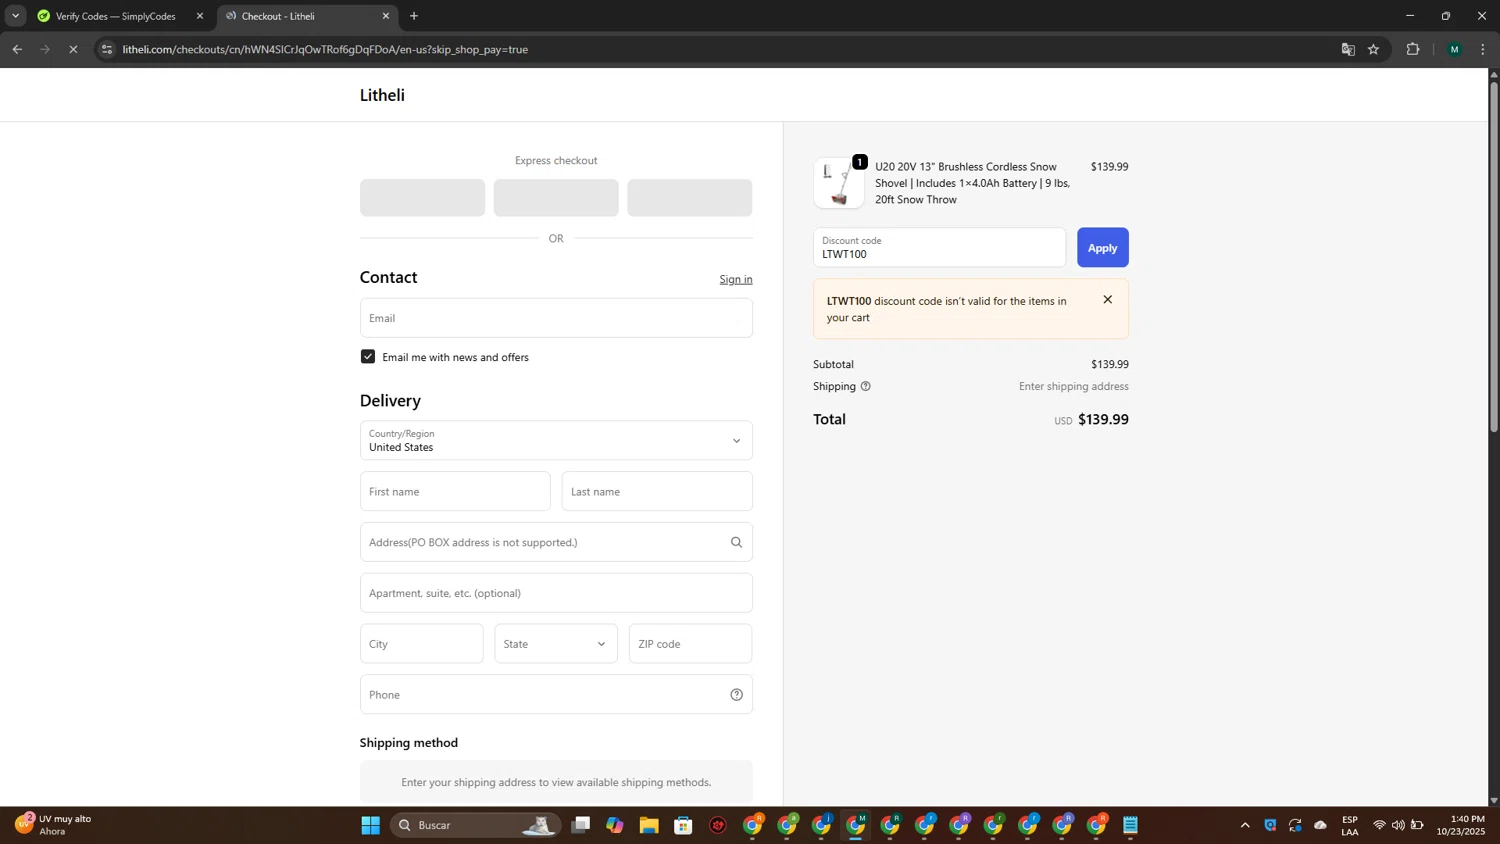
Task: Open the red circular app in taskbar
Action: (718, 825)
